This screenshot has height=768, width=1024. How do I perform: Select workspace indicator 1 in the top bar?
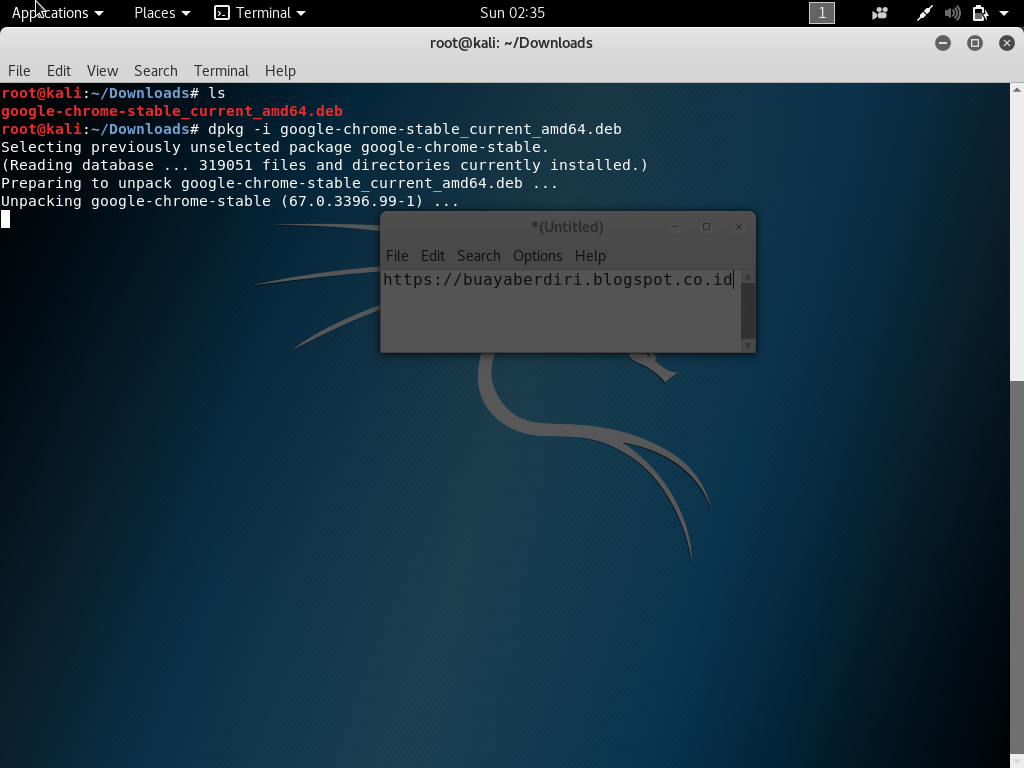pyautogui.click(x=820, y=13)
